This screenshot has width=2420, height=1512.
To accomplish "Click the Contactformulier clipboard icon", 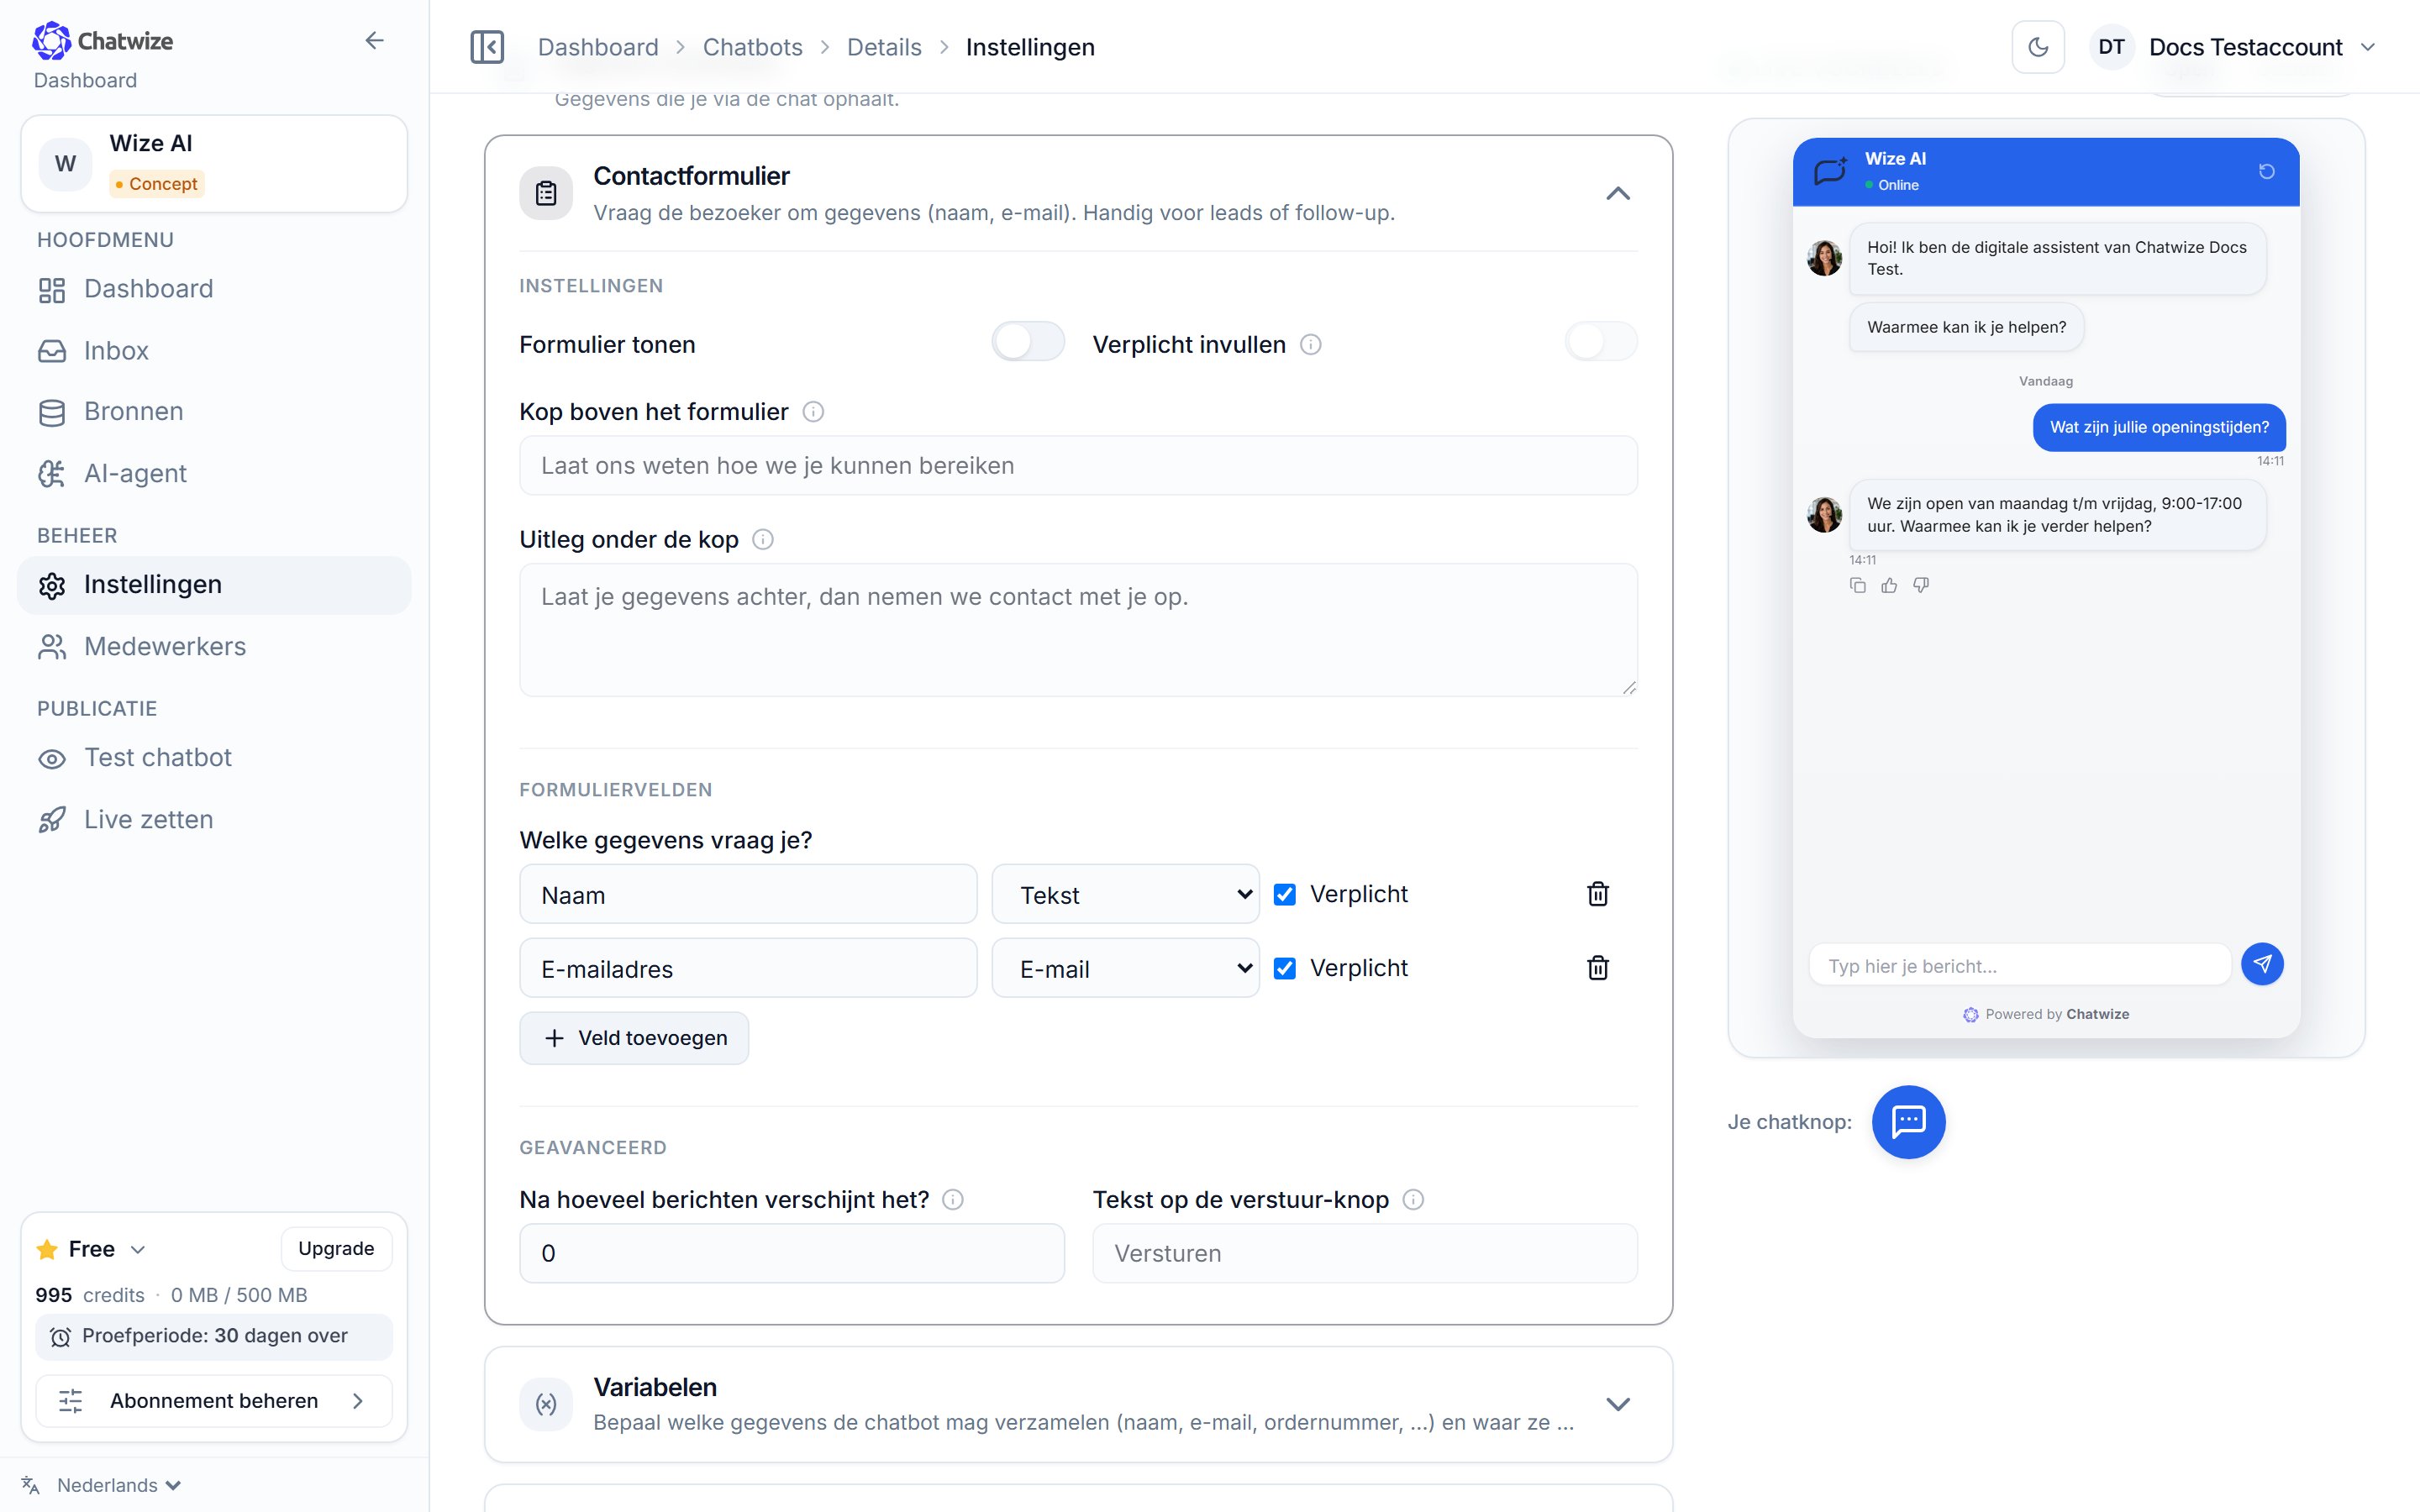I will (x=546, y=193).
